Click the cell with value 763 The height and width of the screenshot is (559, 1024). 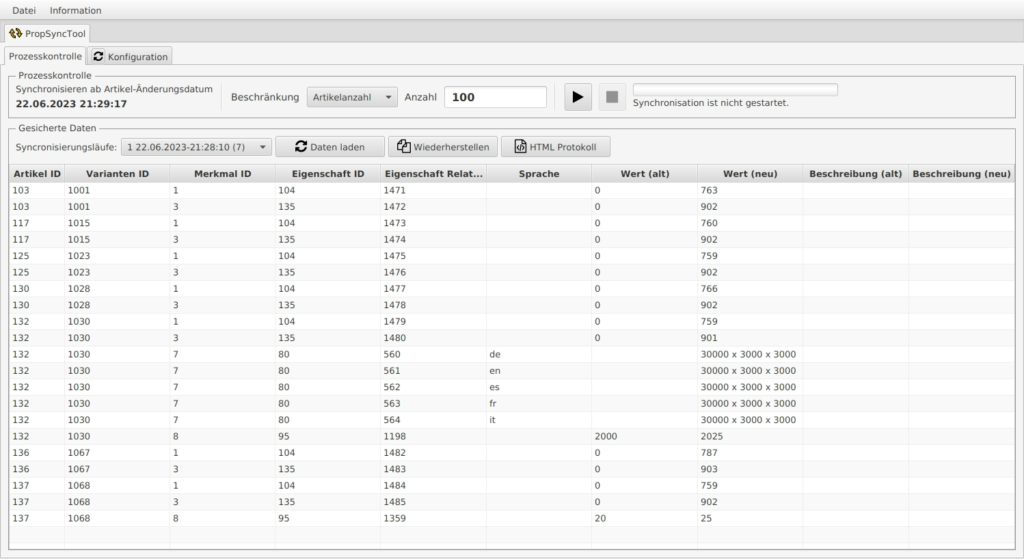point(750,190)
